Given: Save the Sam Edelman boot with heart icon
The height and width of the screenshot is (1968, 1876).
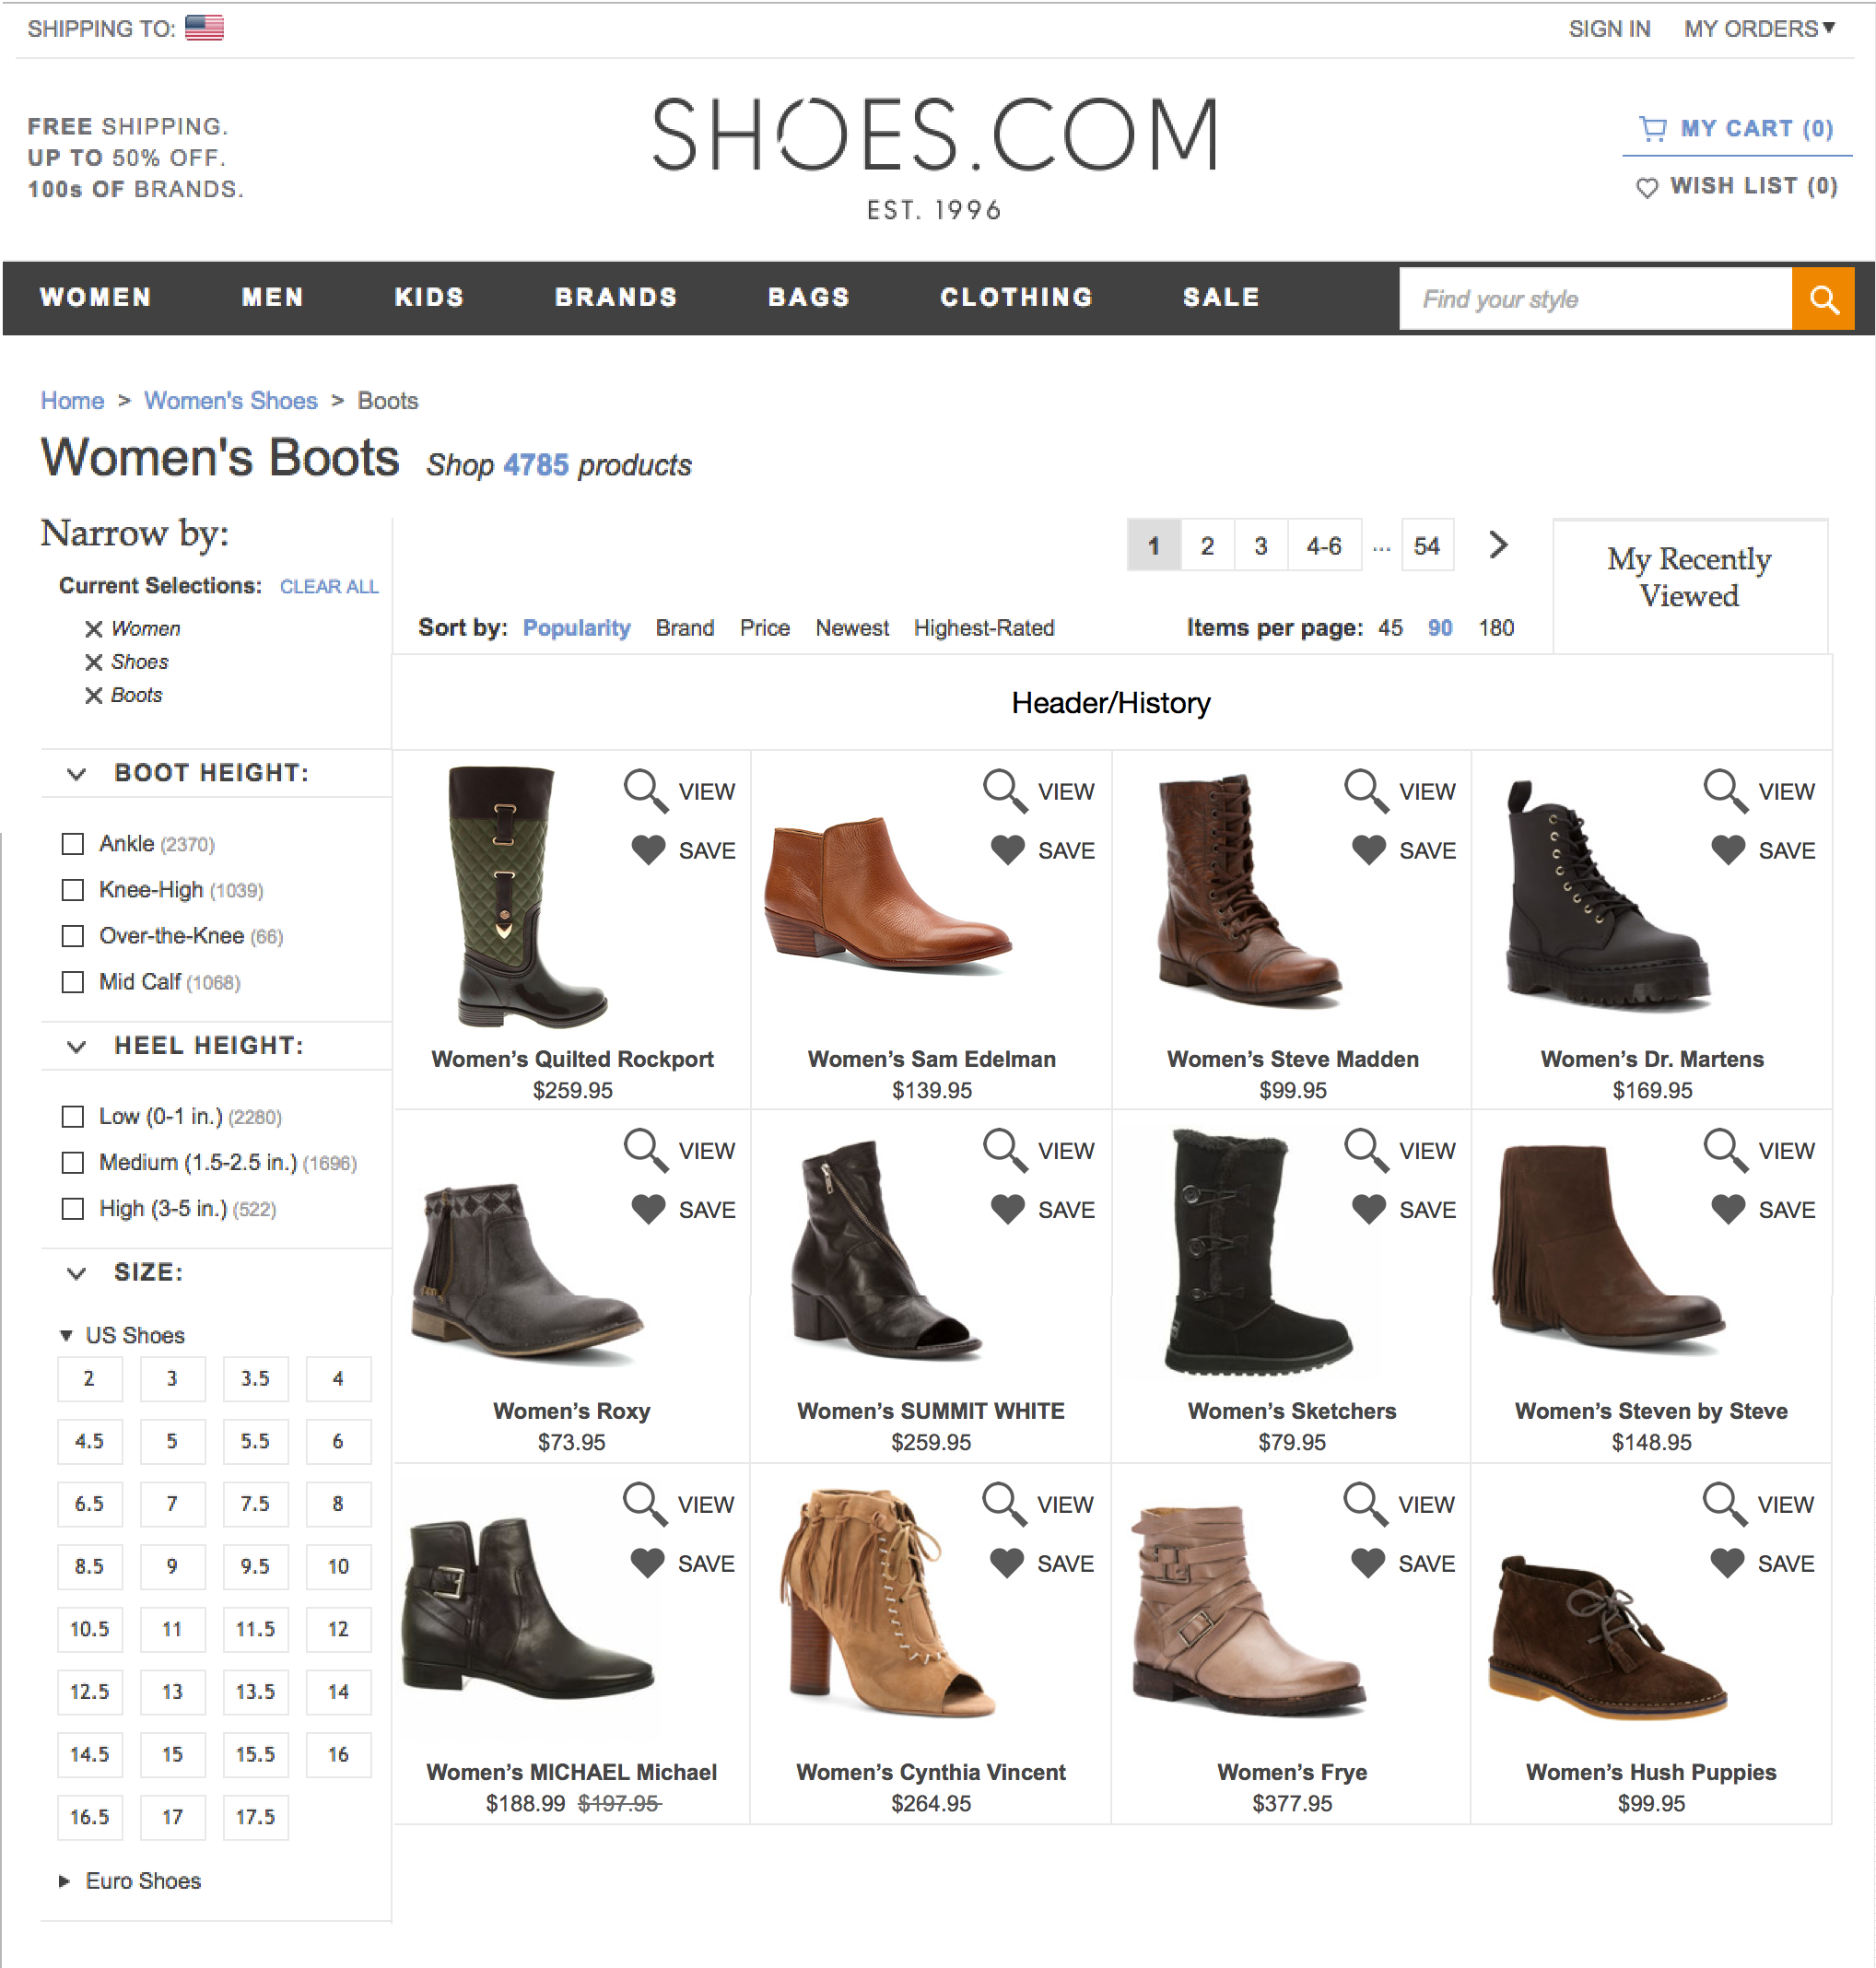Looking at the screenshot, I should tap(1008, 850).
